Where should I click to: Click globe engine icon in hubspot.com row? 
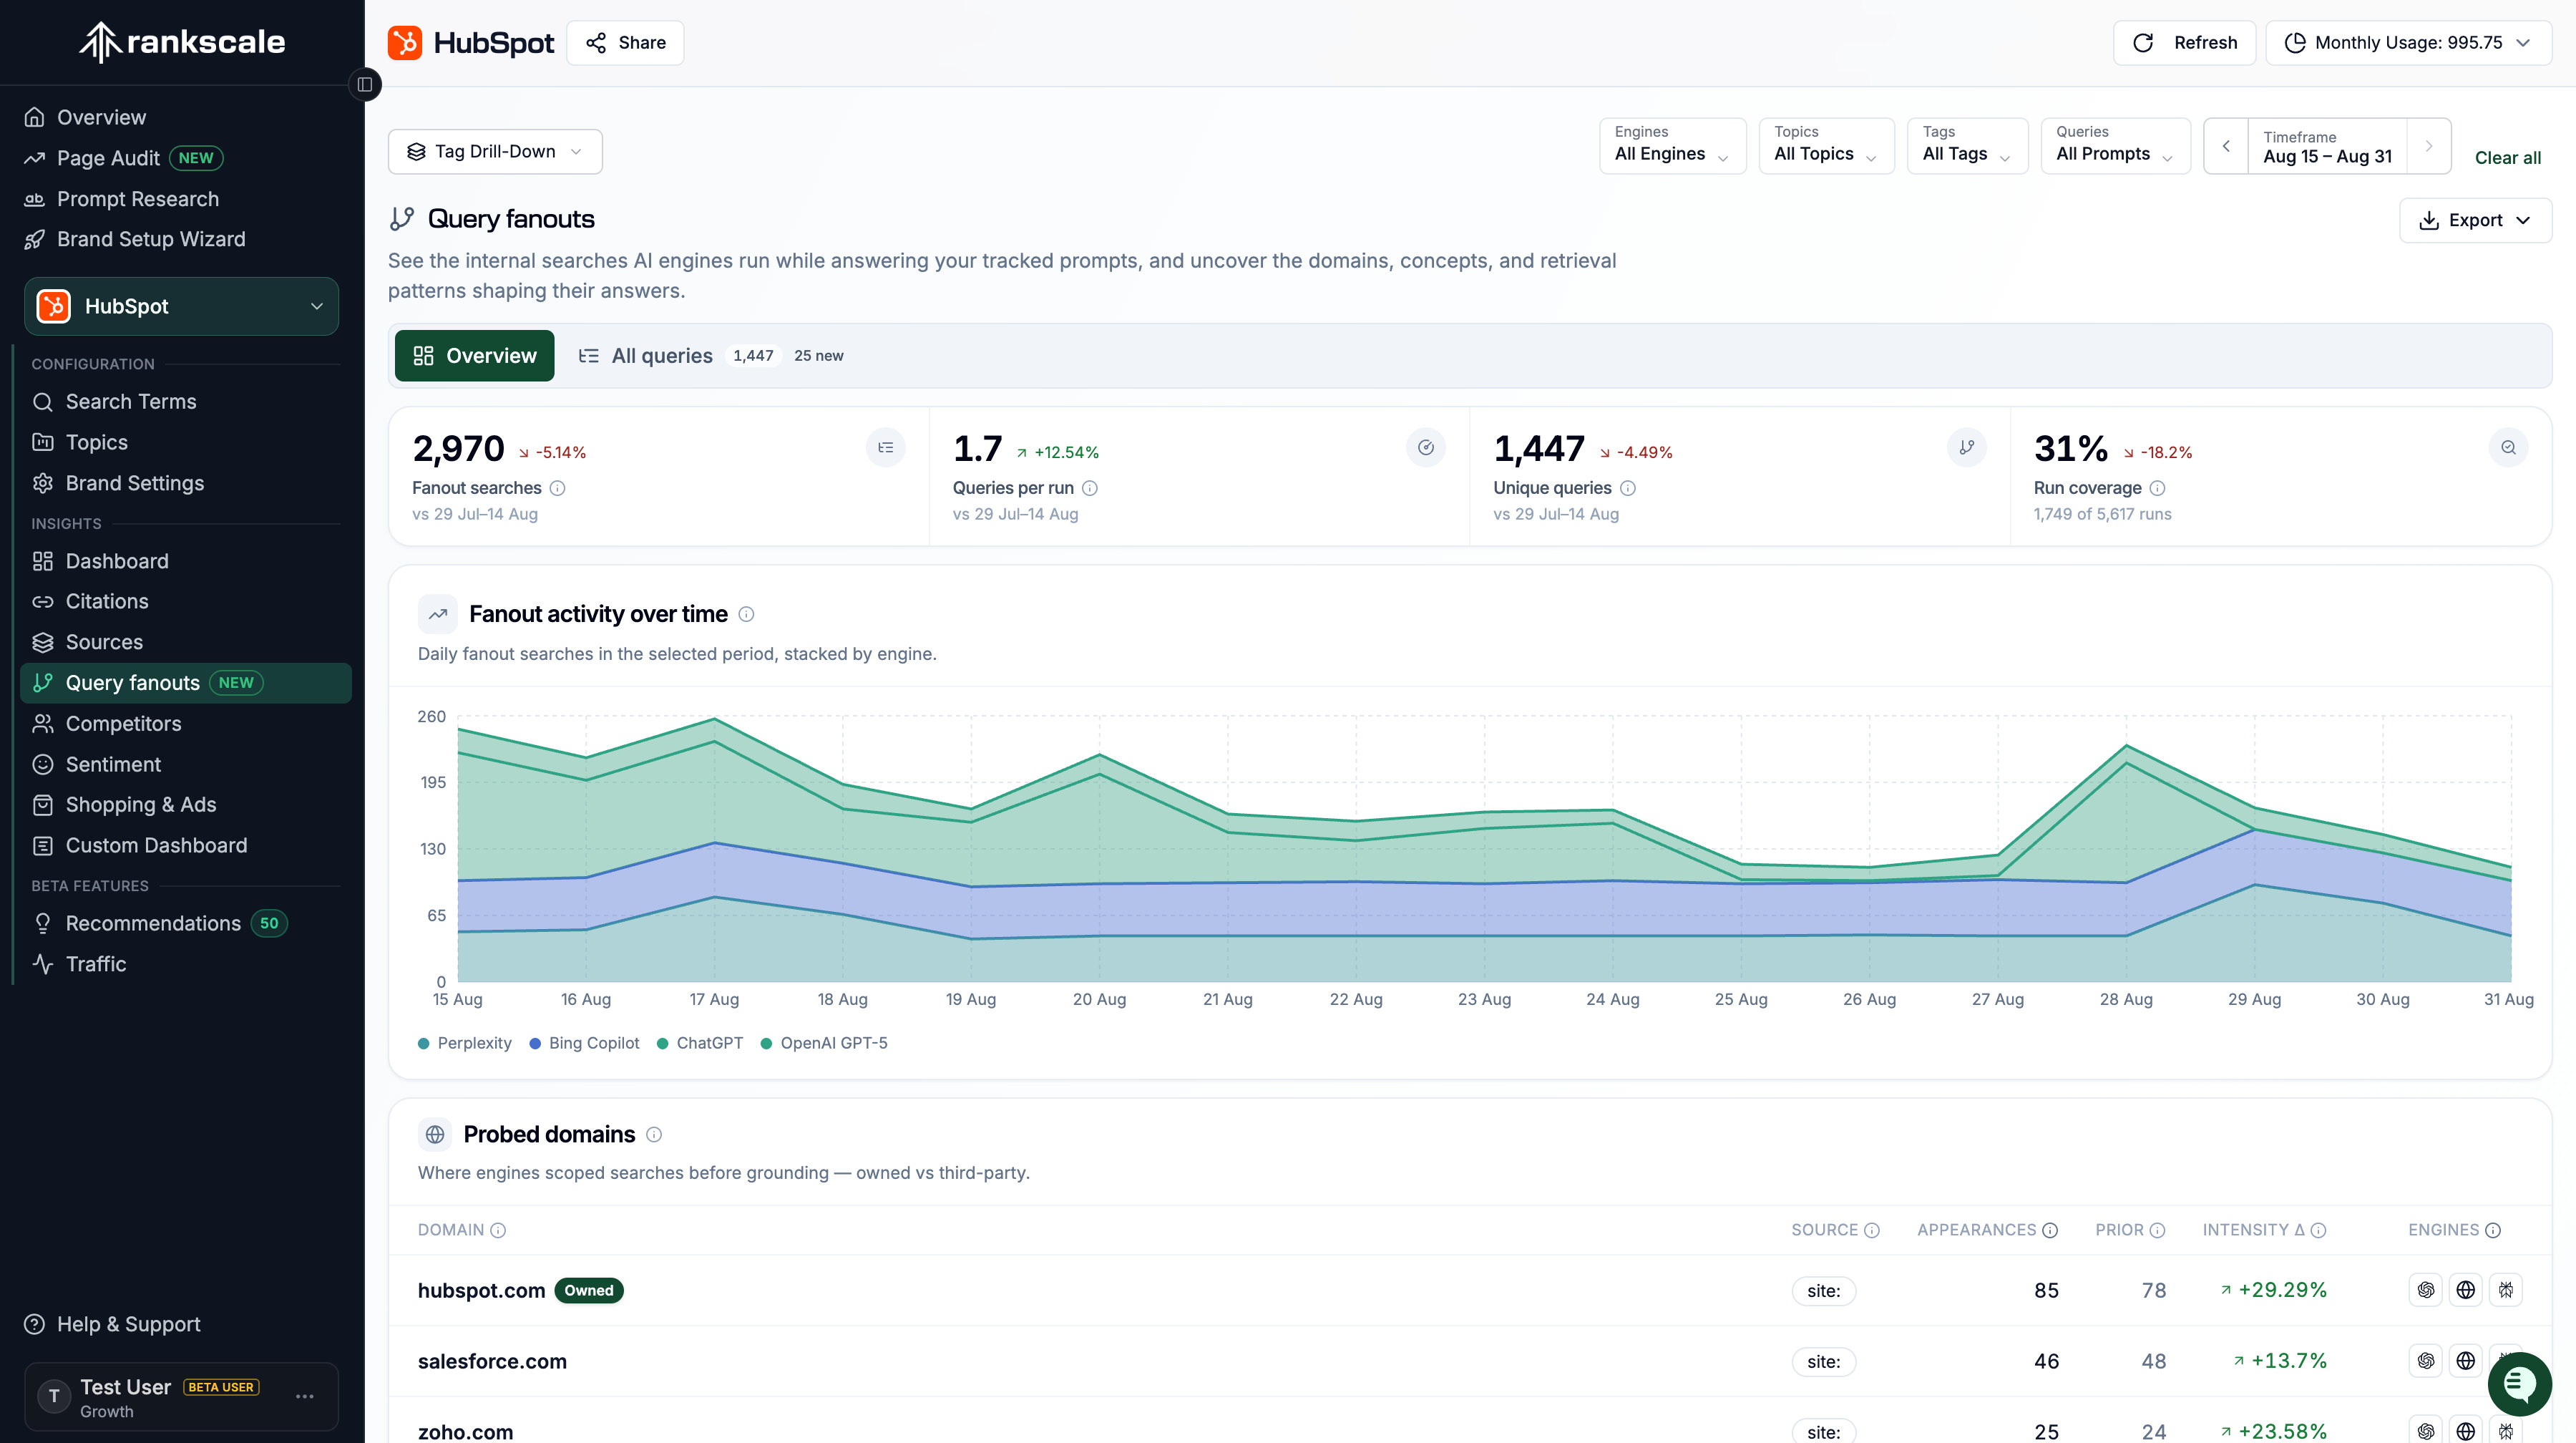[x=2466, y=1290]
